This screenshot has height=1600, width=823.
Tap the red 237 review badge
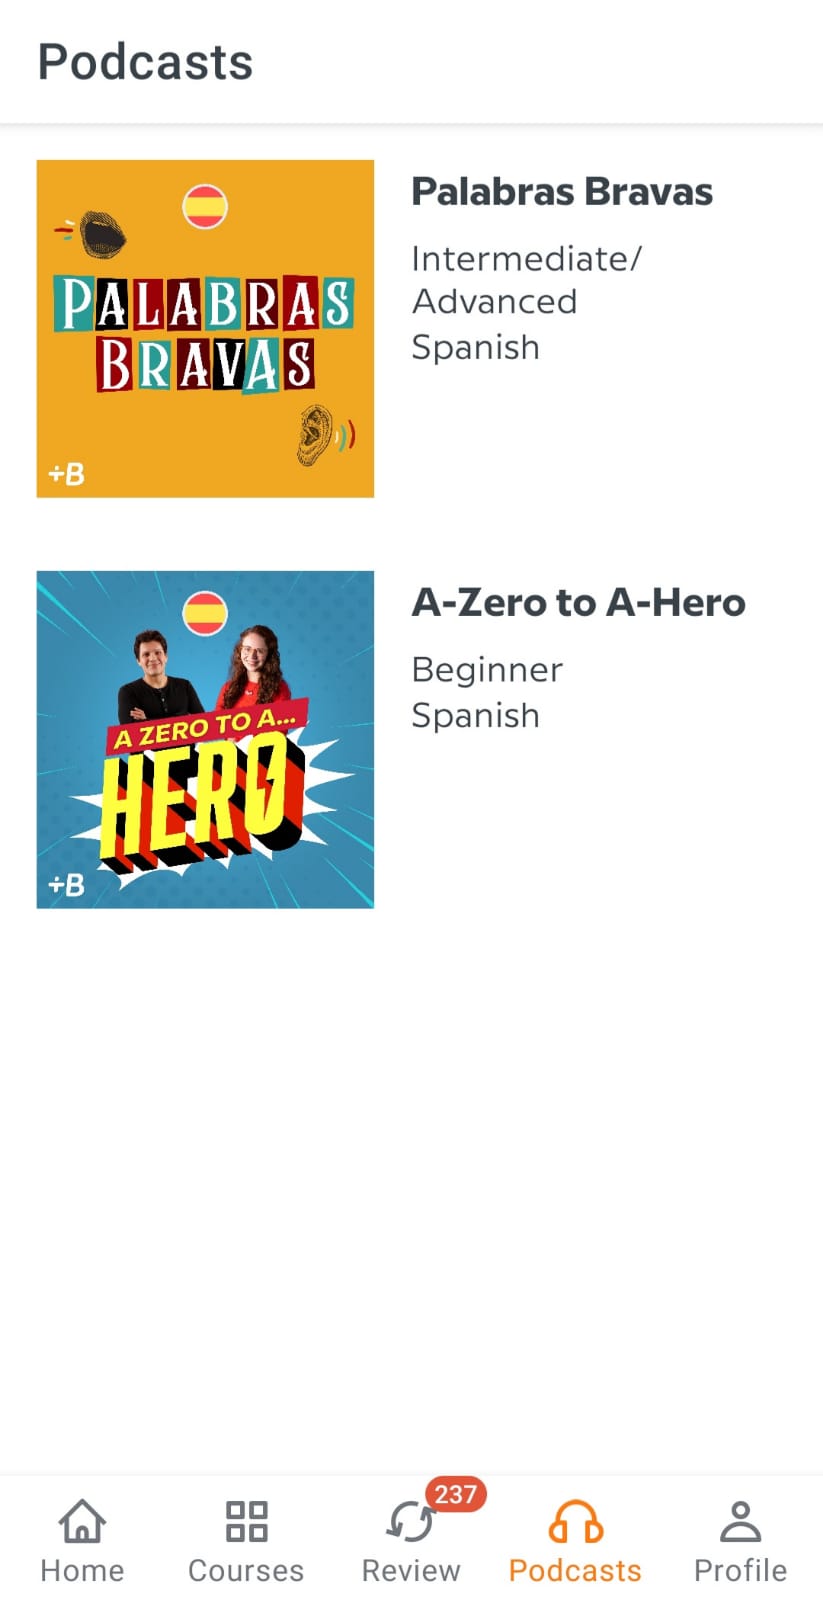(455, 1494)
